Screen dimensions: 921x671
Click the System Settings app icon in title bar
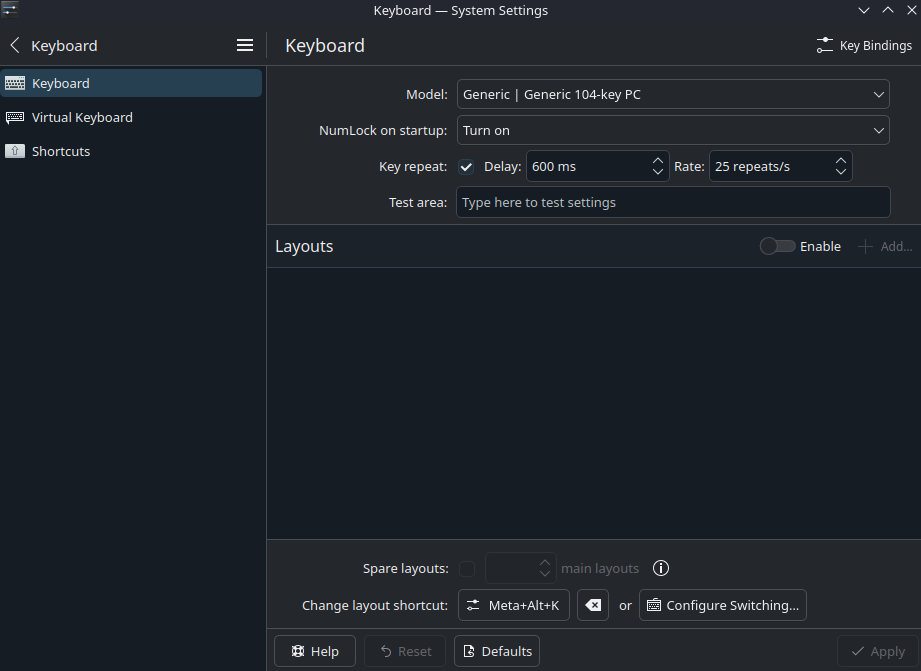pos(10,9)
